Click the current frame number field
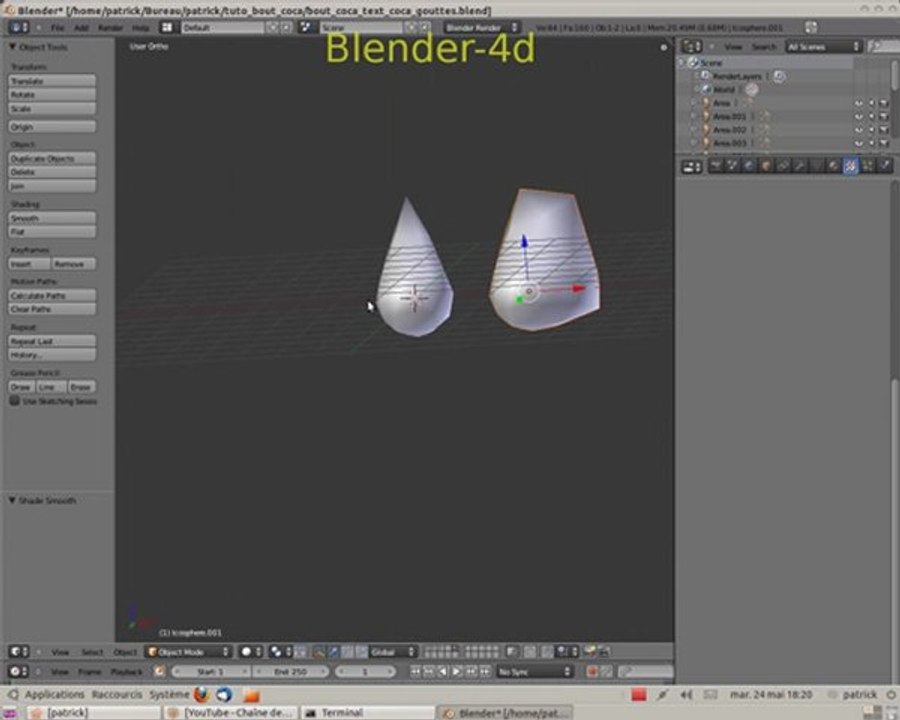 (365, 671)
